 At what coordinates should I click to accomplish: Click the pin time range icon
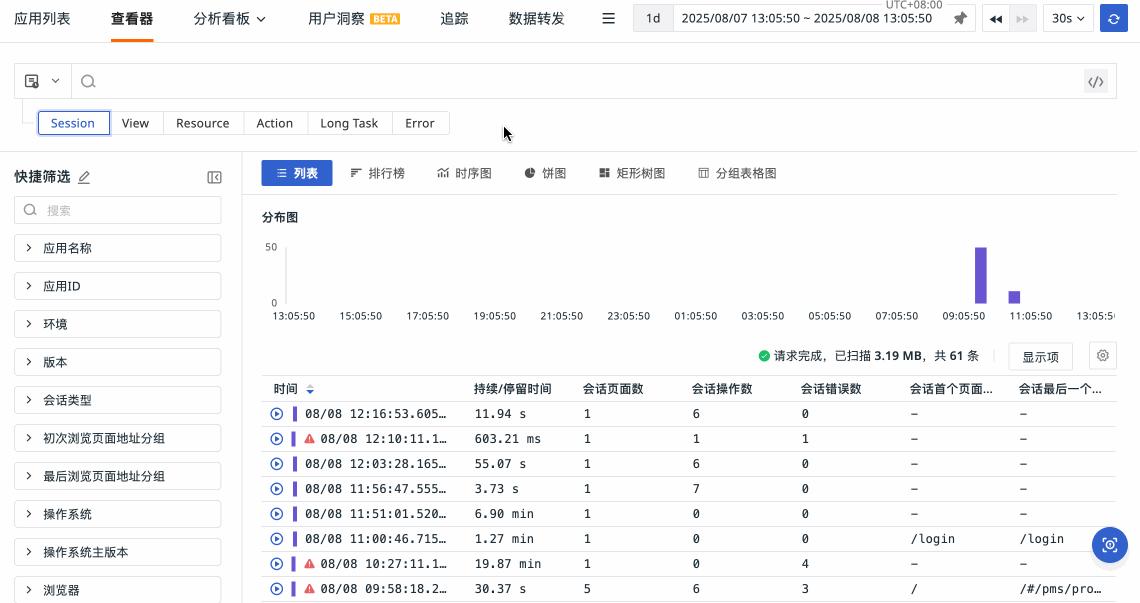point(960,19)
